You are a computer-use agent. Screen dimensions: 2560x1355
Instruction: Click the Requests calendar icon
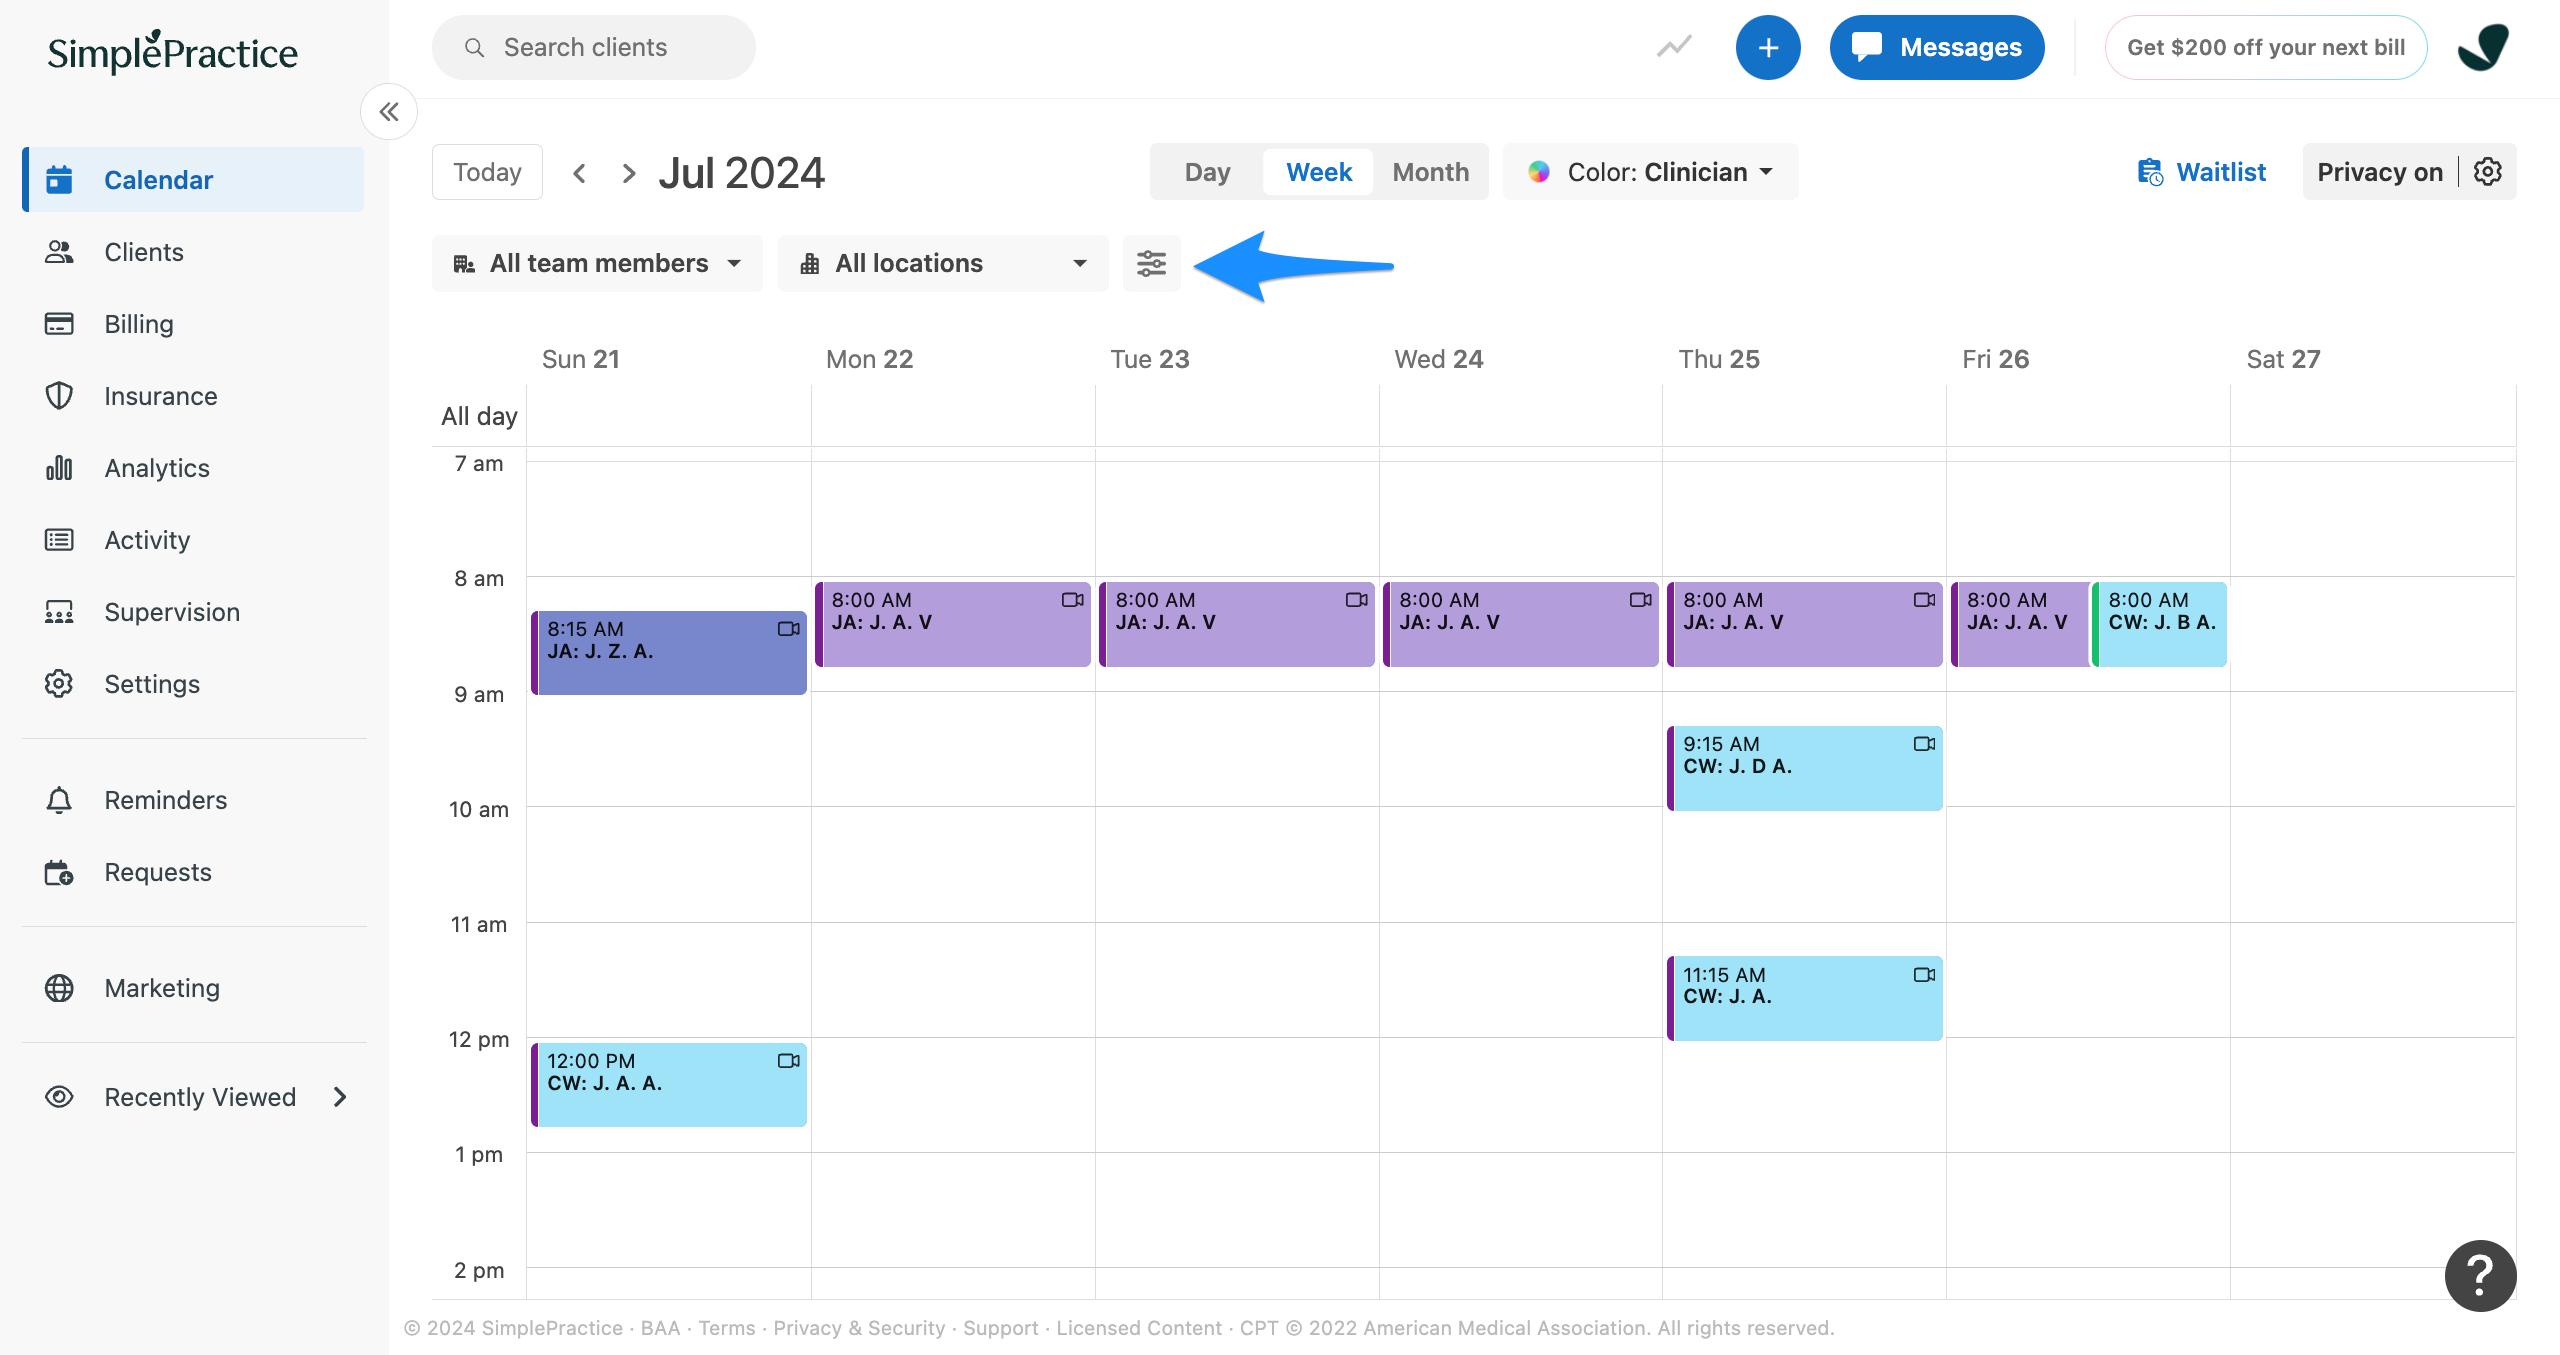(x=59, y=872)
